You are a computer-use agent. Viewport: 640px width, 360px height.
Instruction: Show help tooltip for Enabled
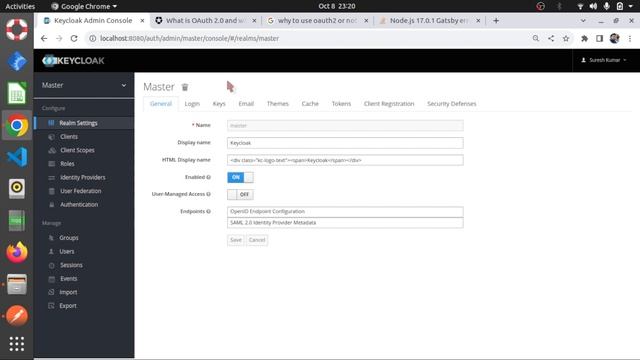click(x=209, y=177)
